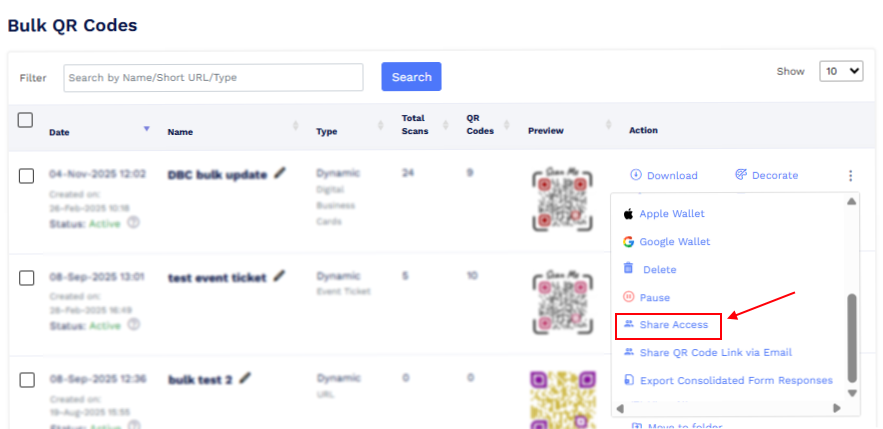Open bulk test 2 yellow QR preview

coord(562,399)
